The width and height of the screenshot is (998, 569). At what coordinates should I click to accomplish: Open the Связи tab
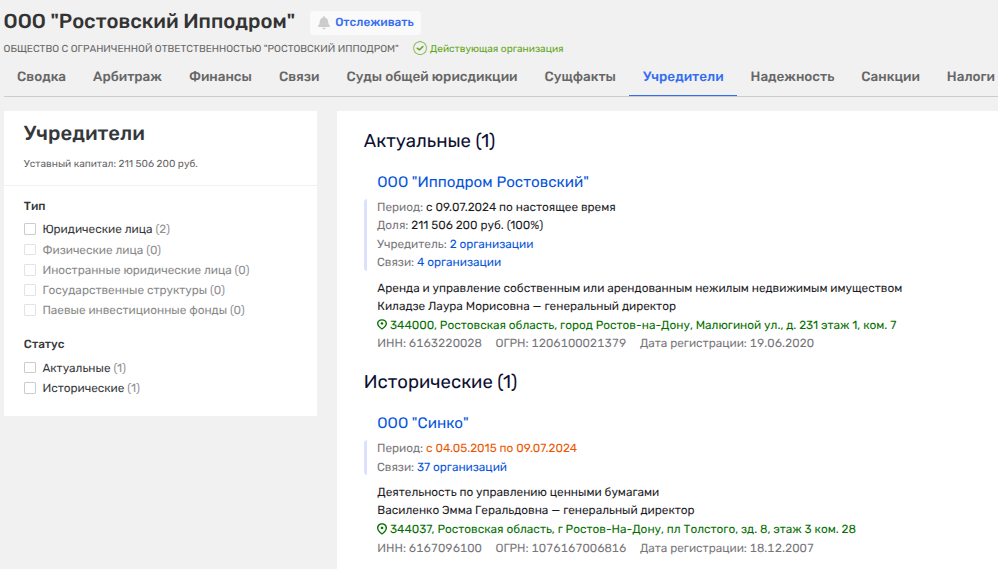click(x=299, y=77)
